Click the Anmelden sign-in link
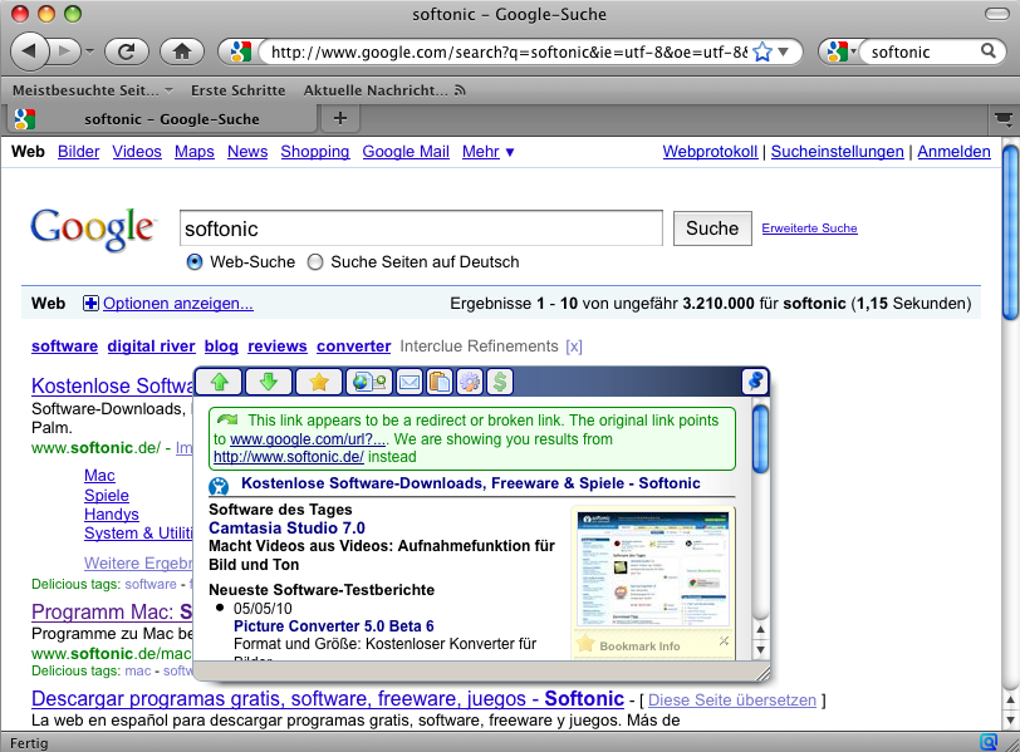 click(954, 152)
